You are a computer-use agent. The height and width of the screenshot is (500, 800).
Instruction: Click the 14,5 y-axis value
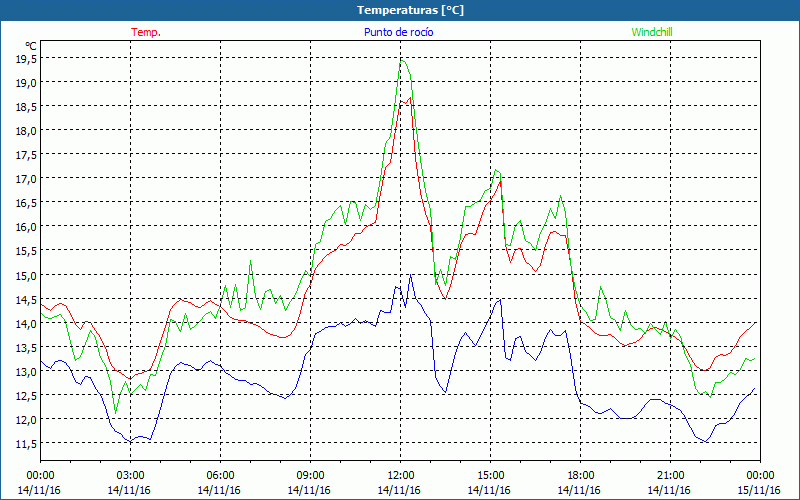click(26, 299)
